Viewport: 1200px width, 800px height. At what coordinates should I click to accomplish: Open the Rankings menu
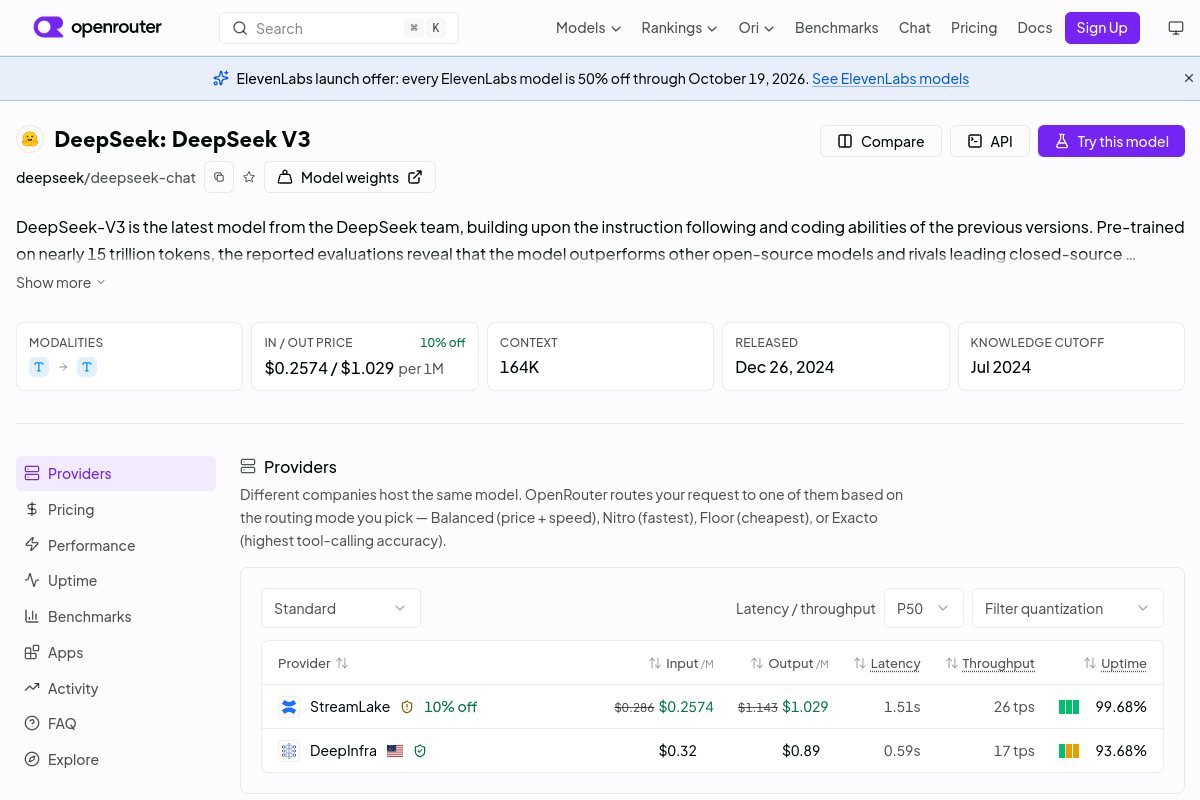pos(679,28)
